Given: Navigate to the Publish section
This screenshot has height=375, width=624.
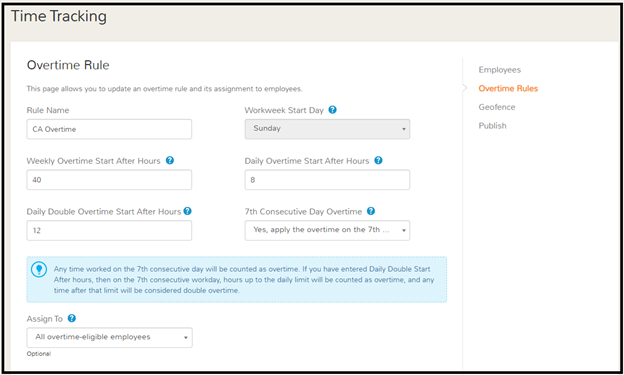Looking at the screenshot, I should point(492,126).
